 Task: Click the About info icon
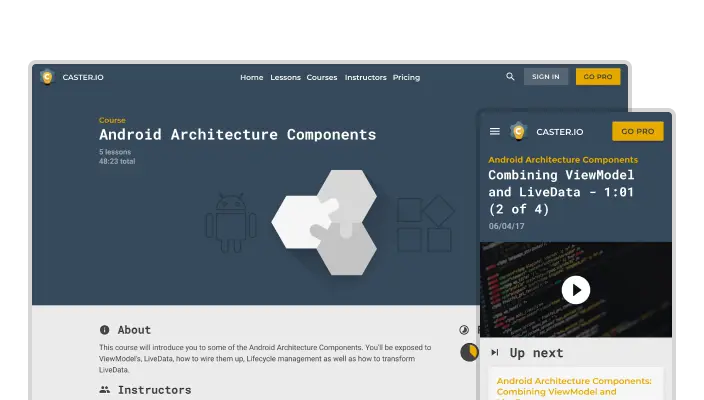(104, 330)
